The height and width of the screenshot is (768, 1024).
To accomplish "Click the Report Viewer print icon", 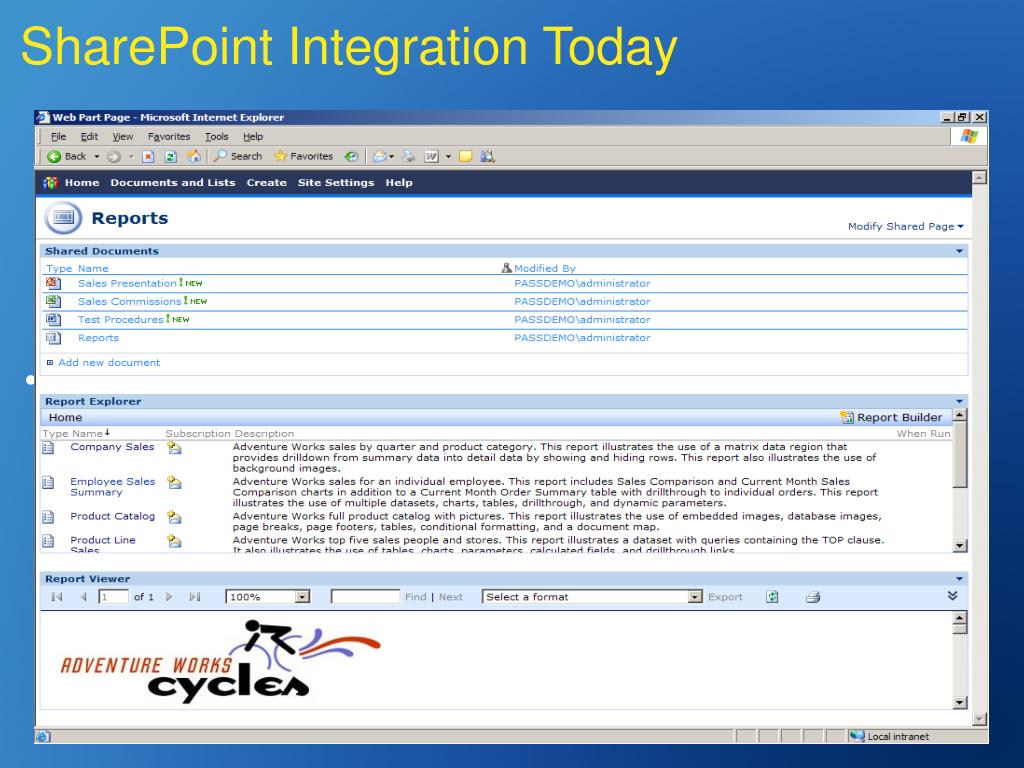I will [813, 597].
